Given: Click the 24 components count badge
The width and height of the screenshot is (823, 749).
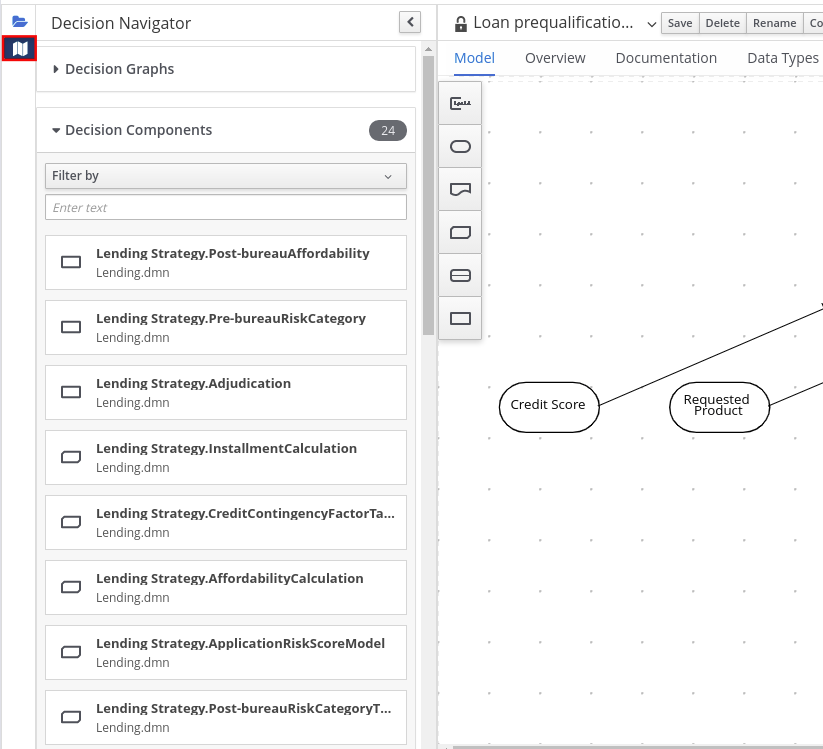Looking at the screenshot, I should click(387, 130).
